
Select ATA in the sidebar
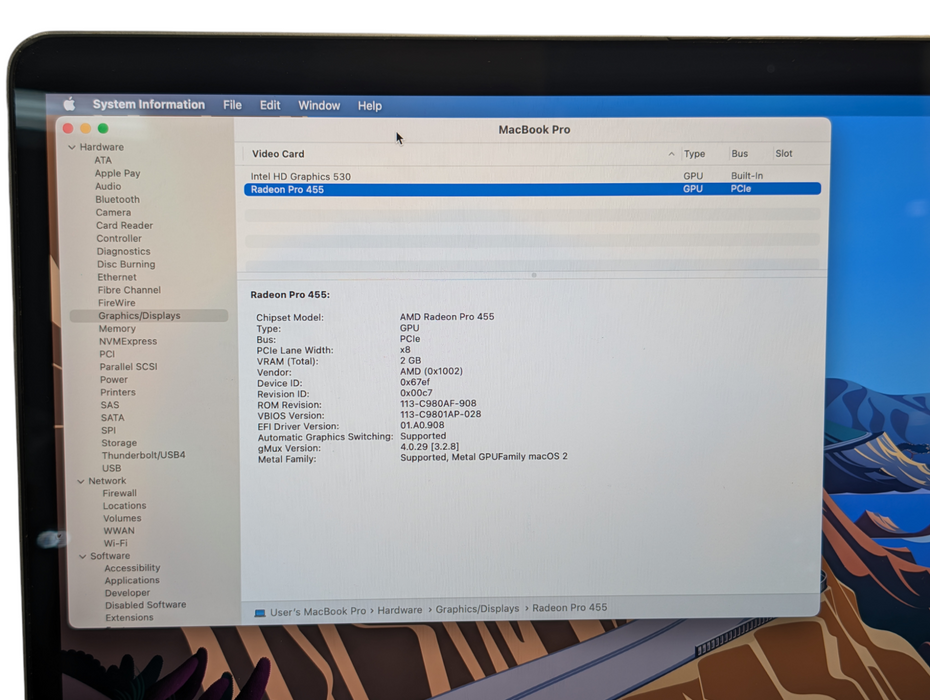[x=103, y=160]
